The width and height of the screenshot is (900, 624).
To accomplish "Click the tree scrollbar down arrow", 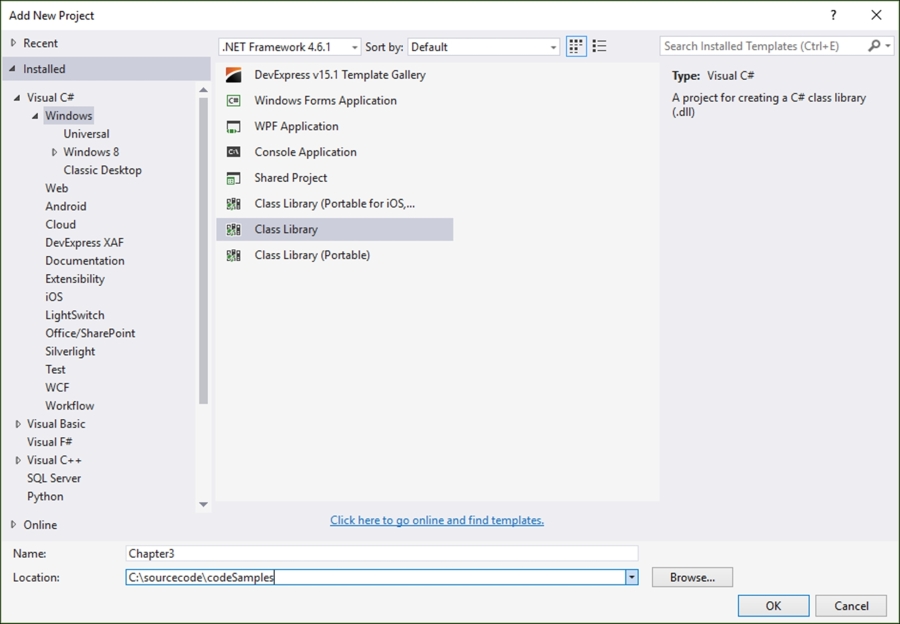I will [203, 505].
